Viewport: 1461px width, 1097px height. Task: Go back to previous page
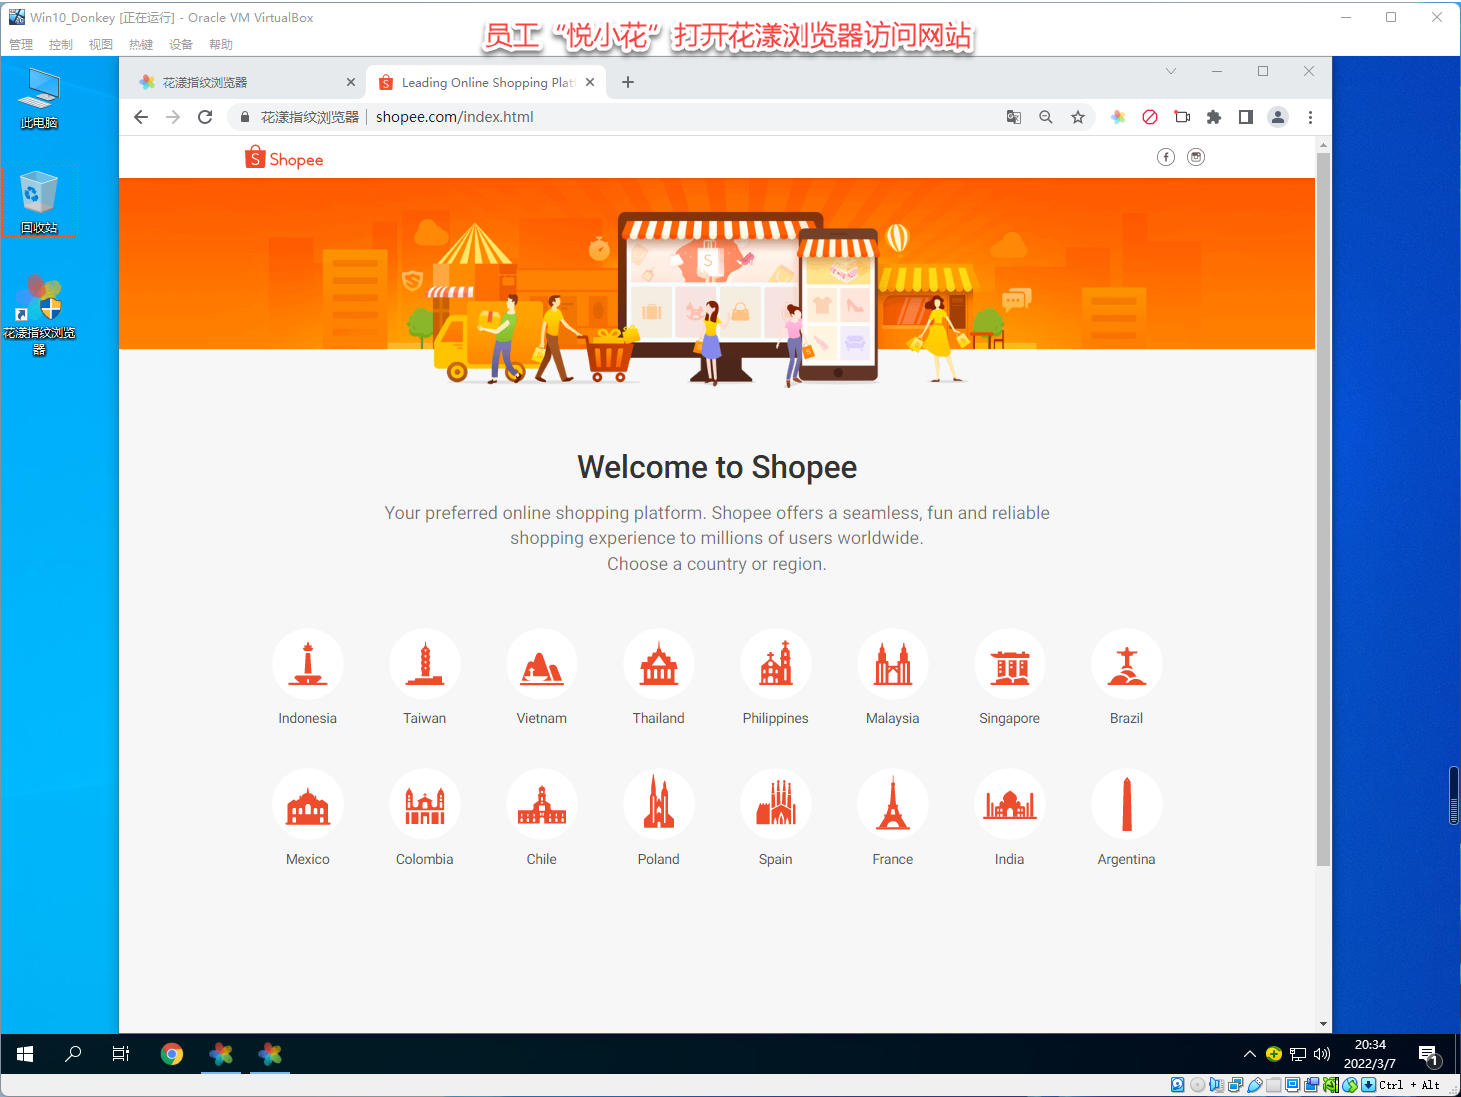click(x=141, y=117)
